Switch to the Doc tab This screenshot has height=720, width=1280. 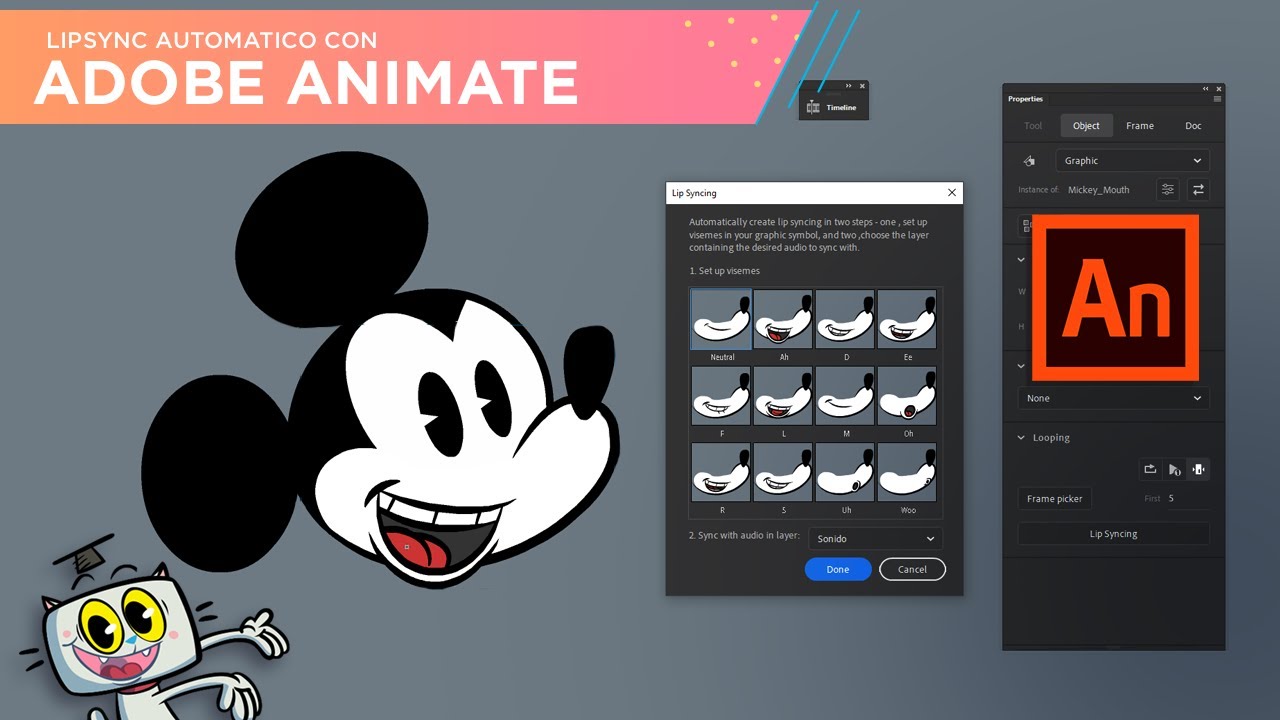pyautogui.click(x=1193, y=126)
